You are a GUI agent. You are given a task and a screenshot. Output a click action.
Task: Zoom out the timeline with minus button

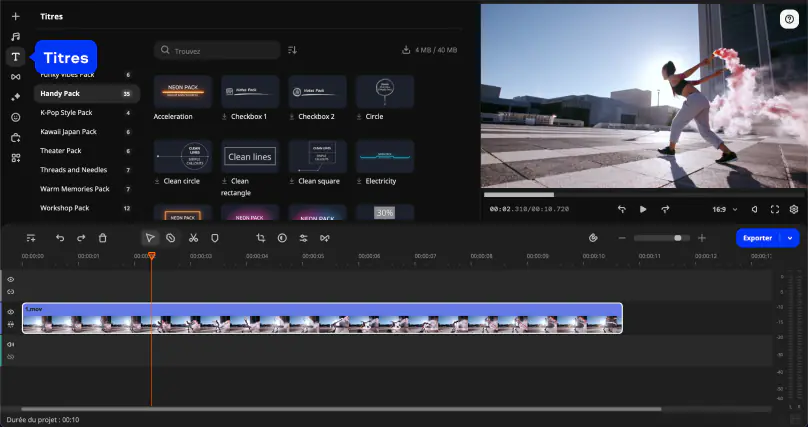point(622,238)
